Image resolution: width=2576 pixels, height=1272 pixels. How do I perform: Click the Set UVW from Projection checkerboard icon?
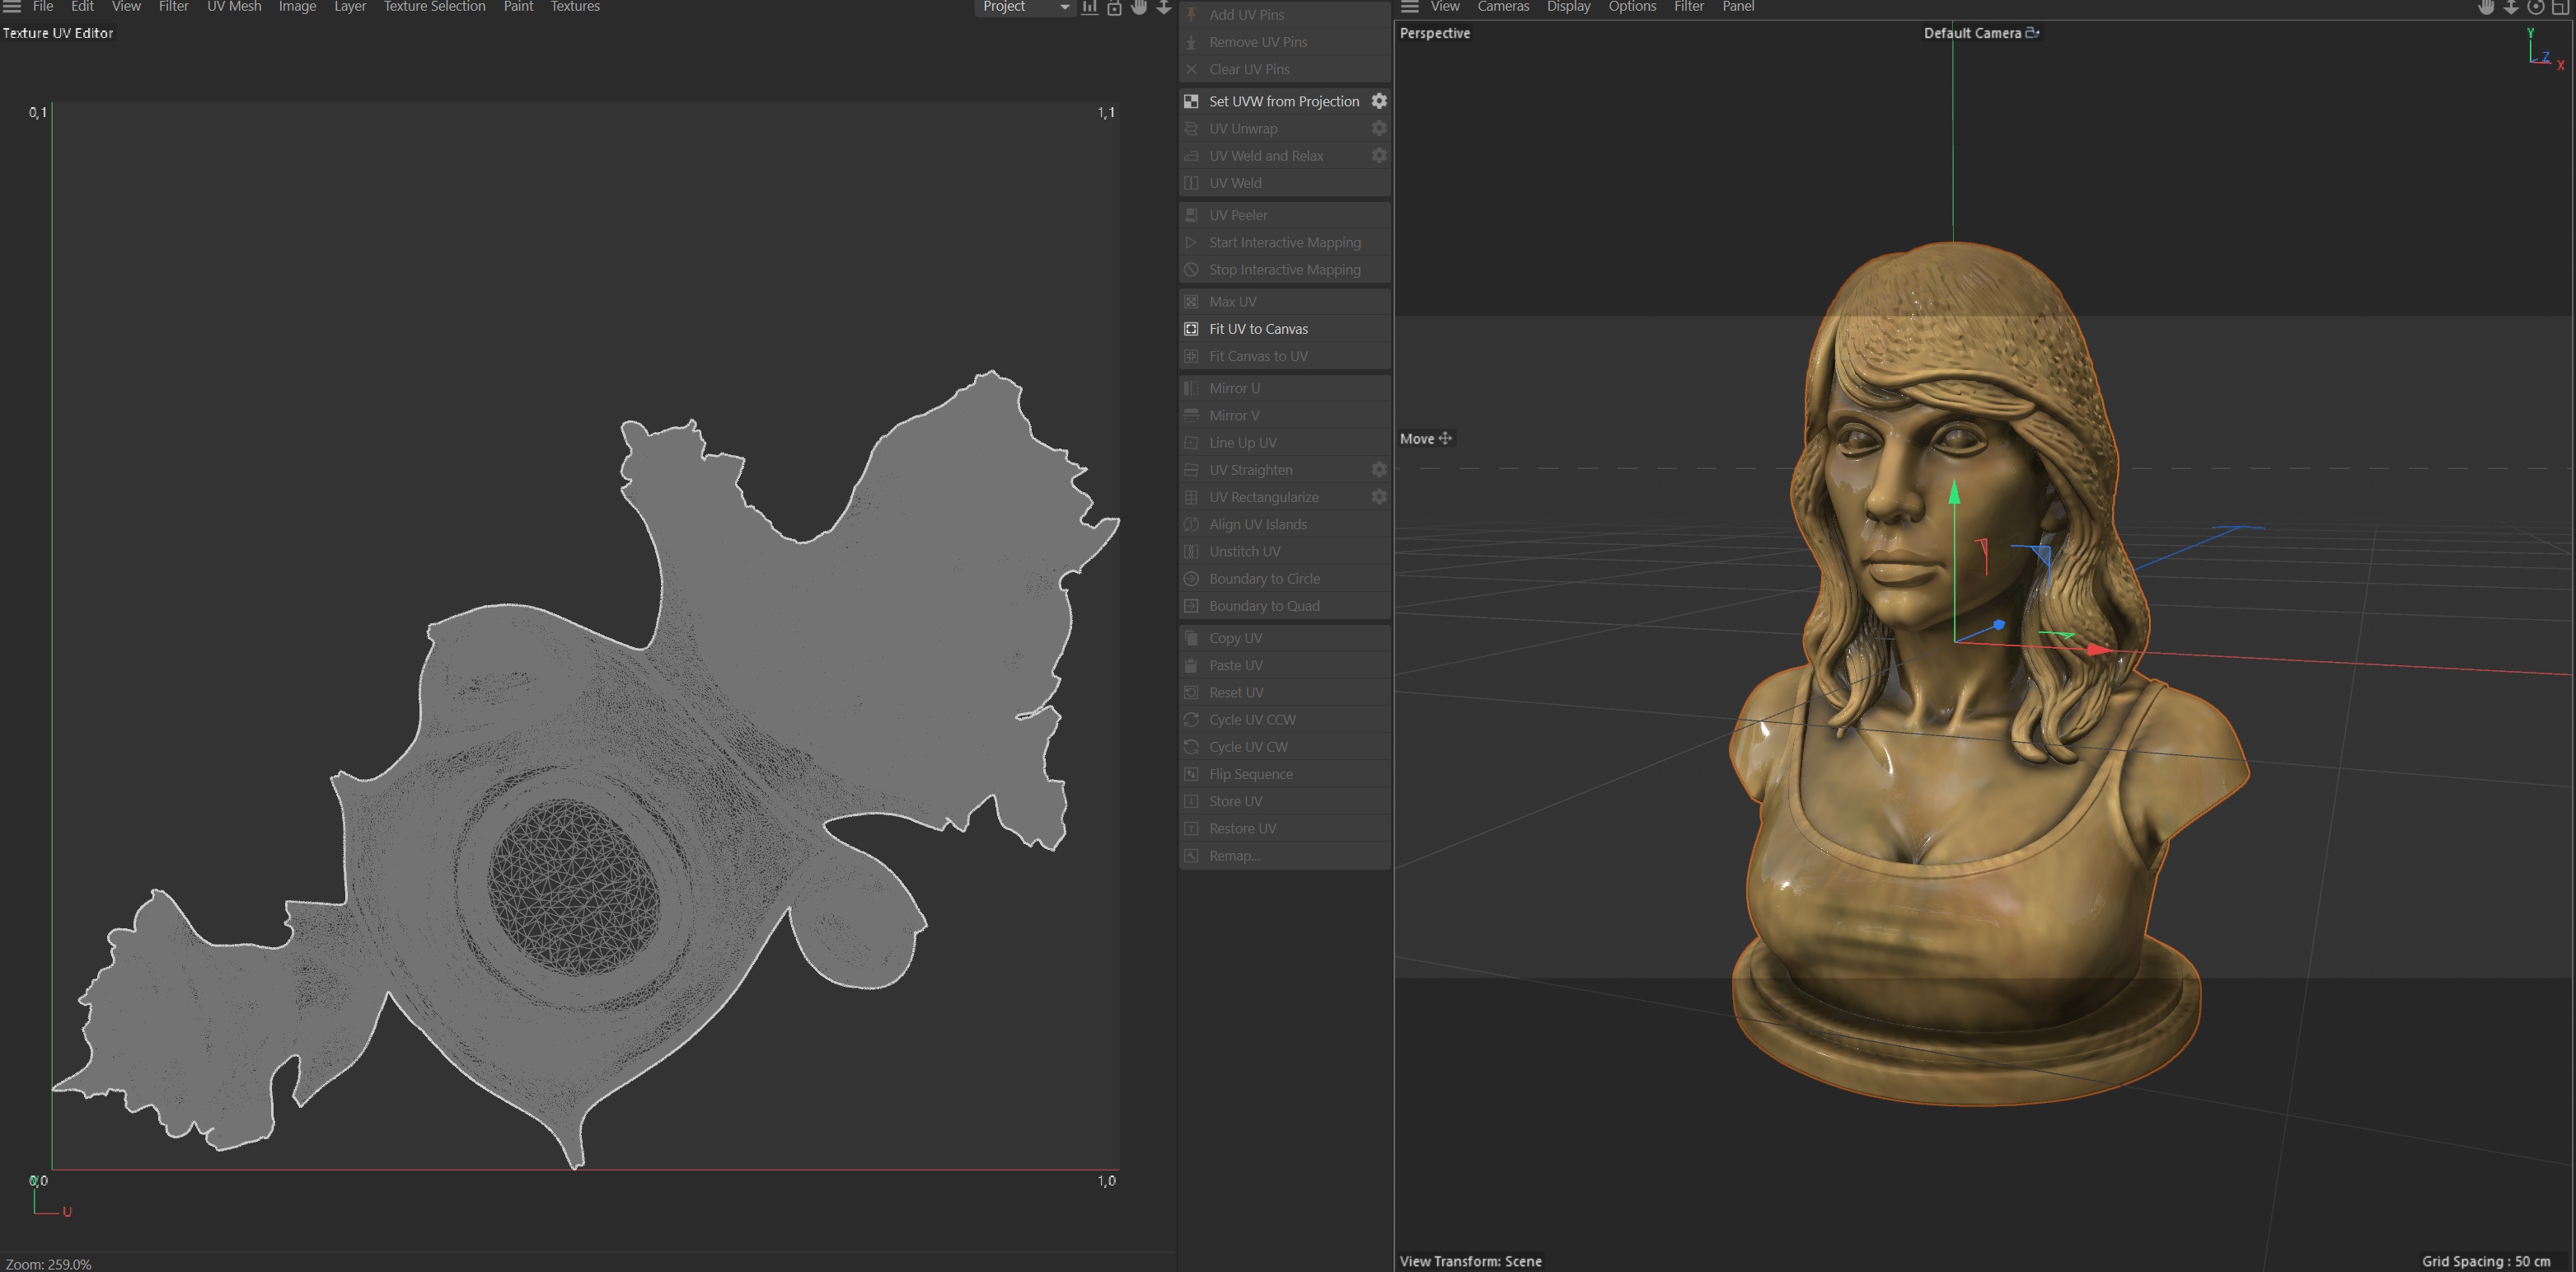click(x=1191, y=101)
